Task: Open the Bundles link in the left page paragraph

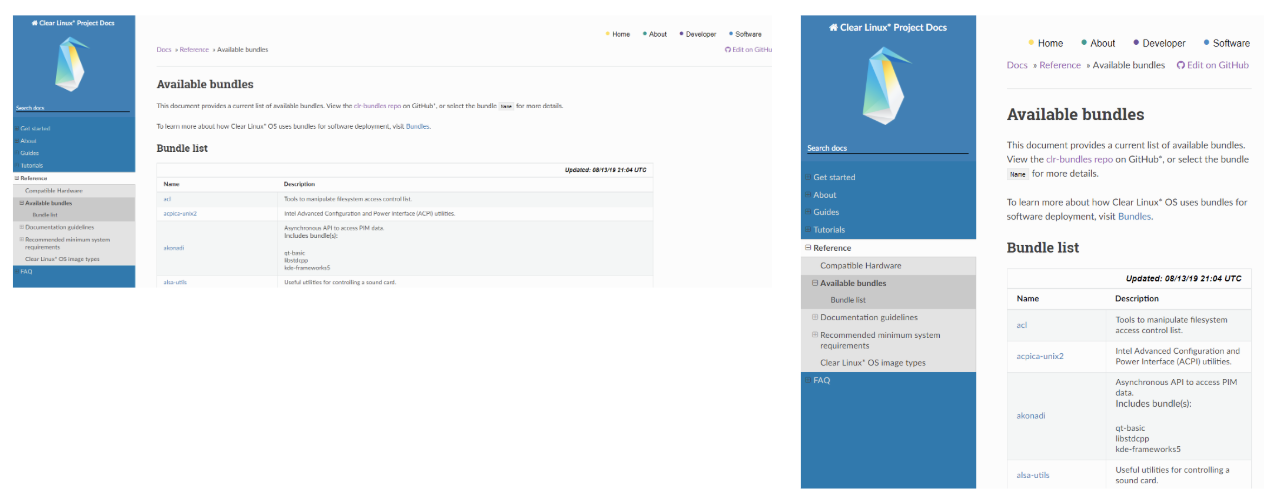Action: [418, 126]
